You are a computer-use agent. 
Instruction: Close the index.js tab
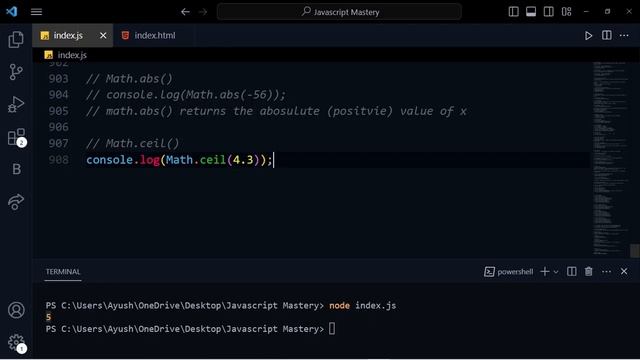click(x=103, y=36)
